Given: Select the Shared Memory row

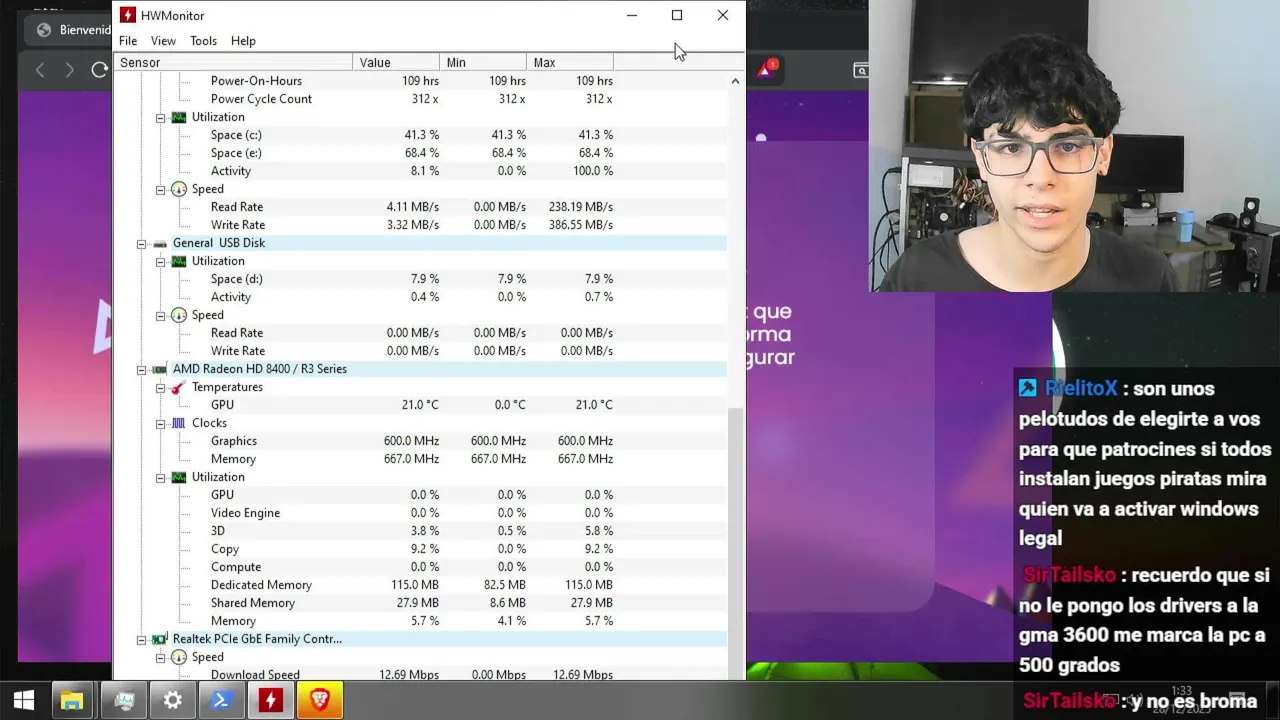Looking at the screenshot, I should coord(420,603).
